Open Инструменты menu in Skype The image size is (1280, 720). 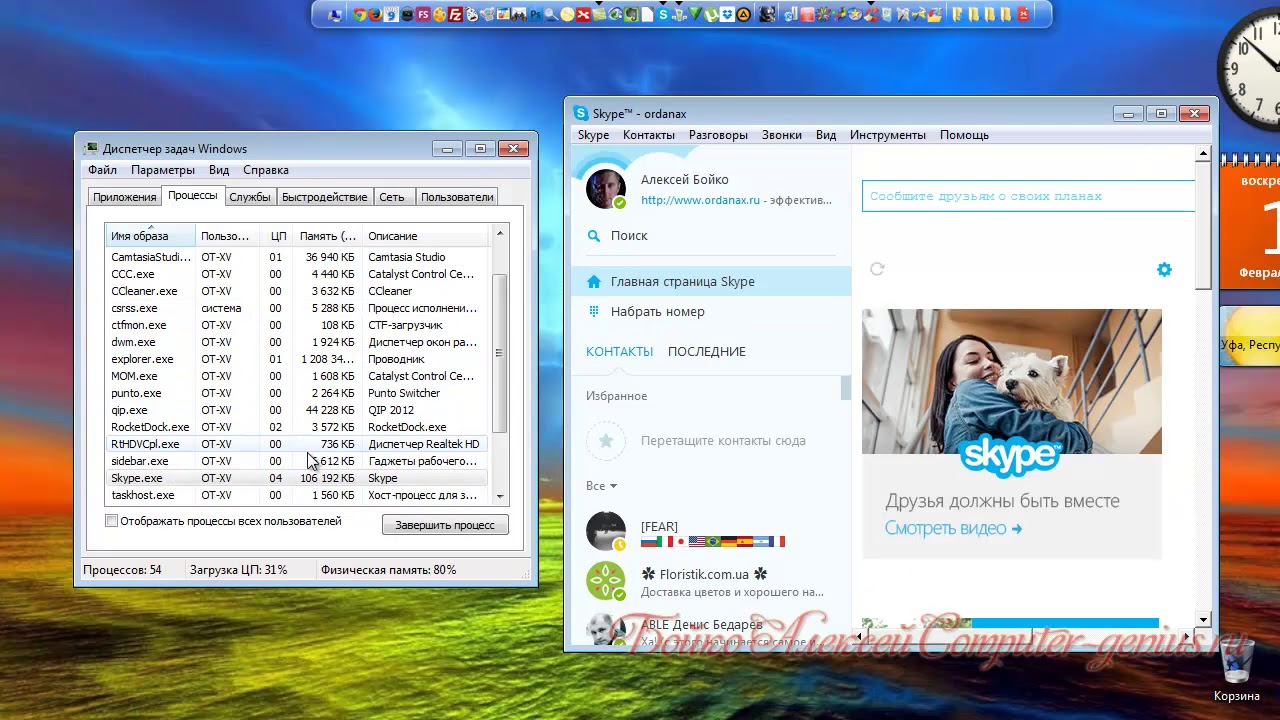coord(888,135)
